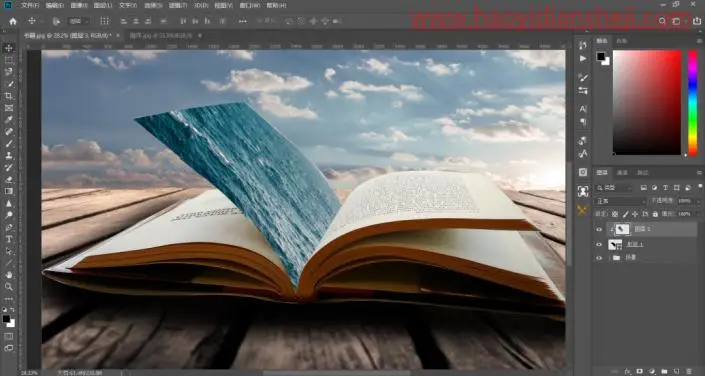Viewport: 705px width, 376px height.
Task: Select the Move tool in left toolbar
Action: click(9, 48)
